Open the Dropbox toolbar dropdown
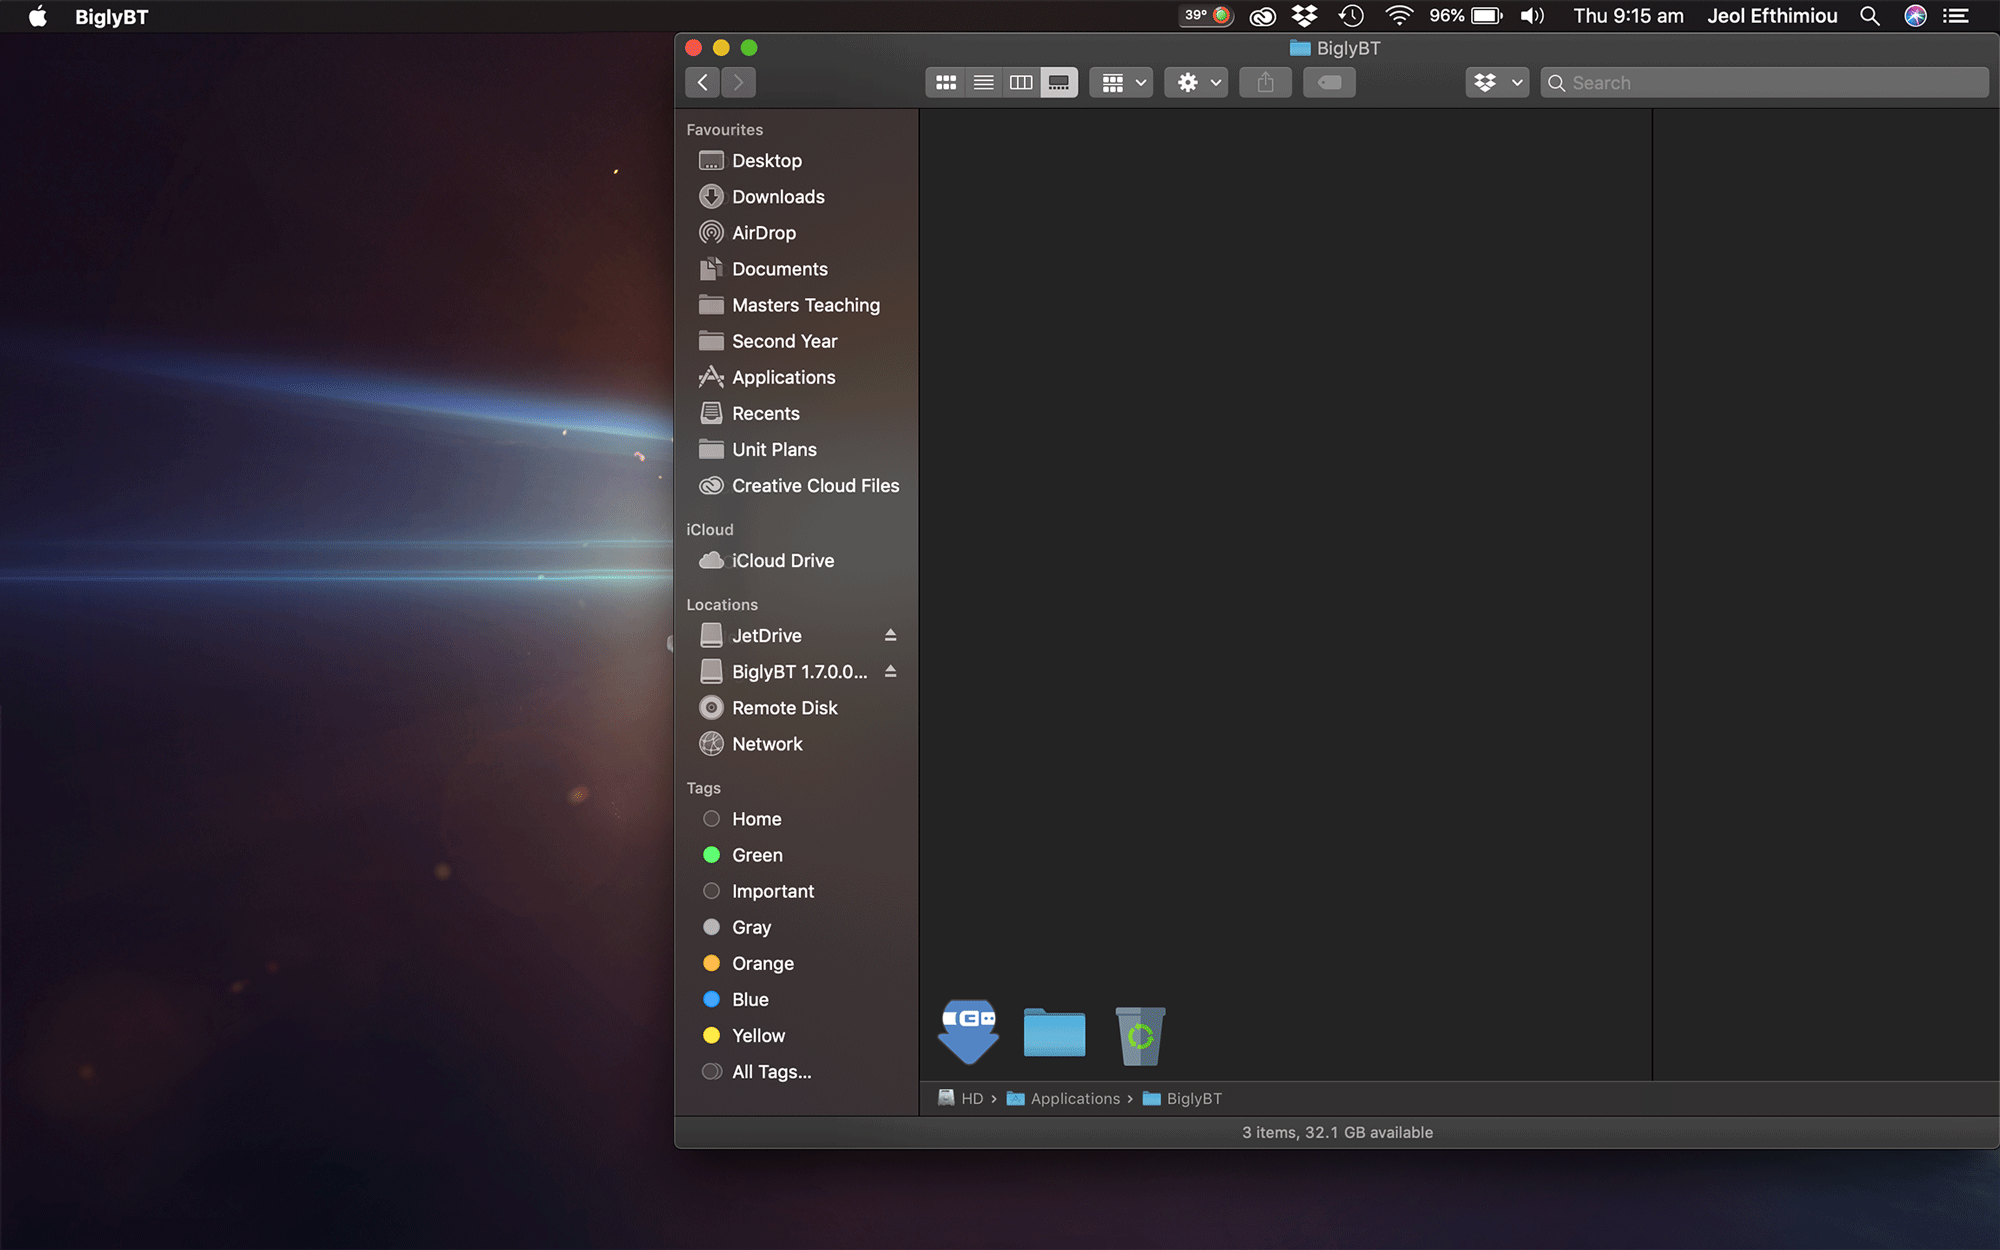This screenshot has width=2000, height=1250. [1497, 83]
